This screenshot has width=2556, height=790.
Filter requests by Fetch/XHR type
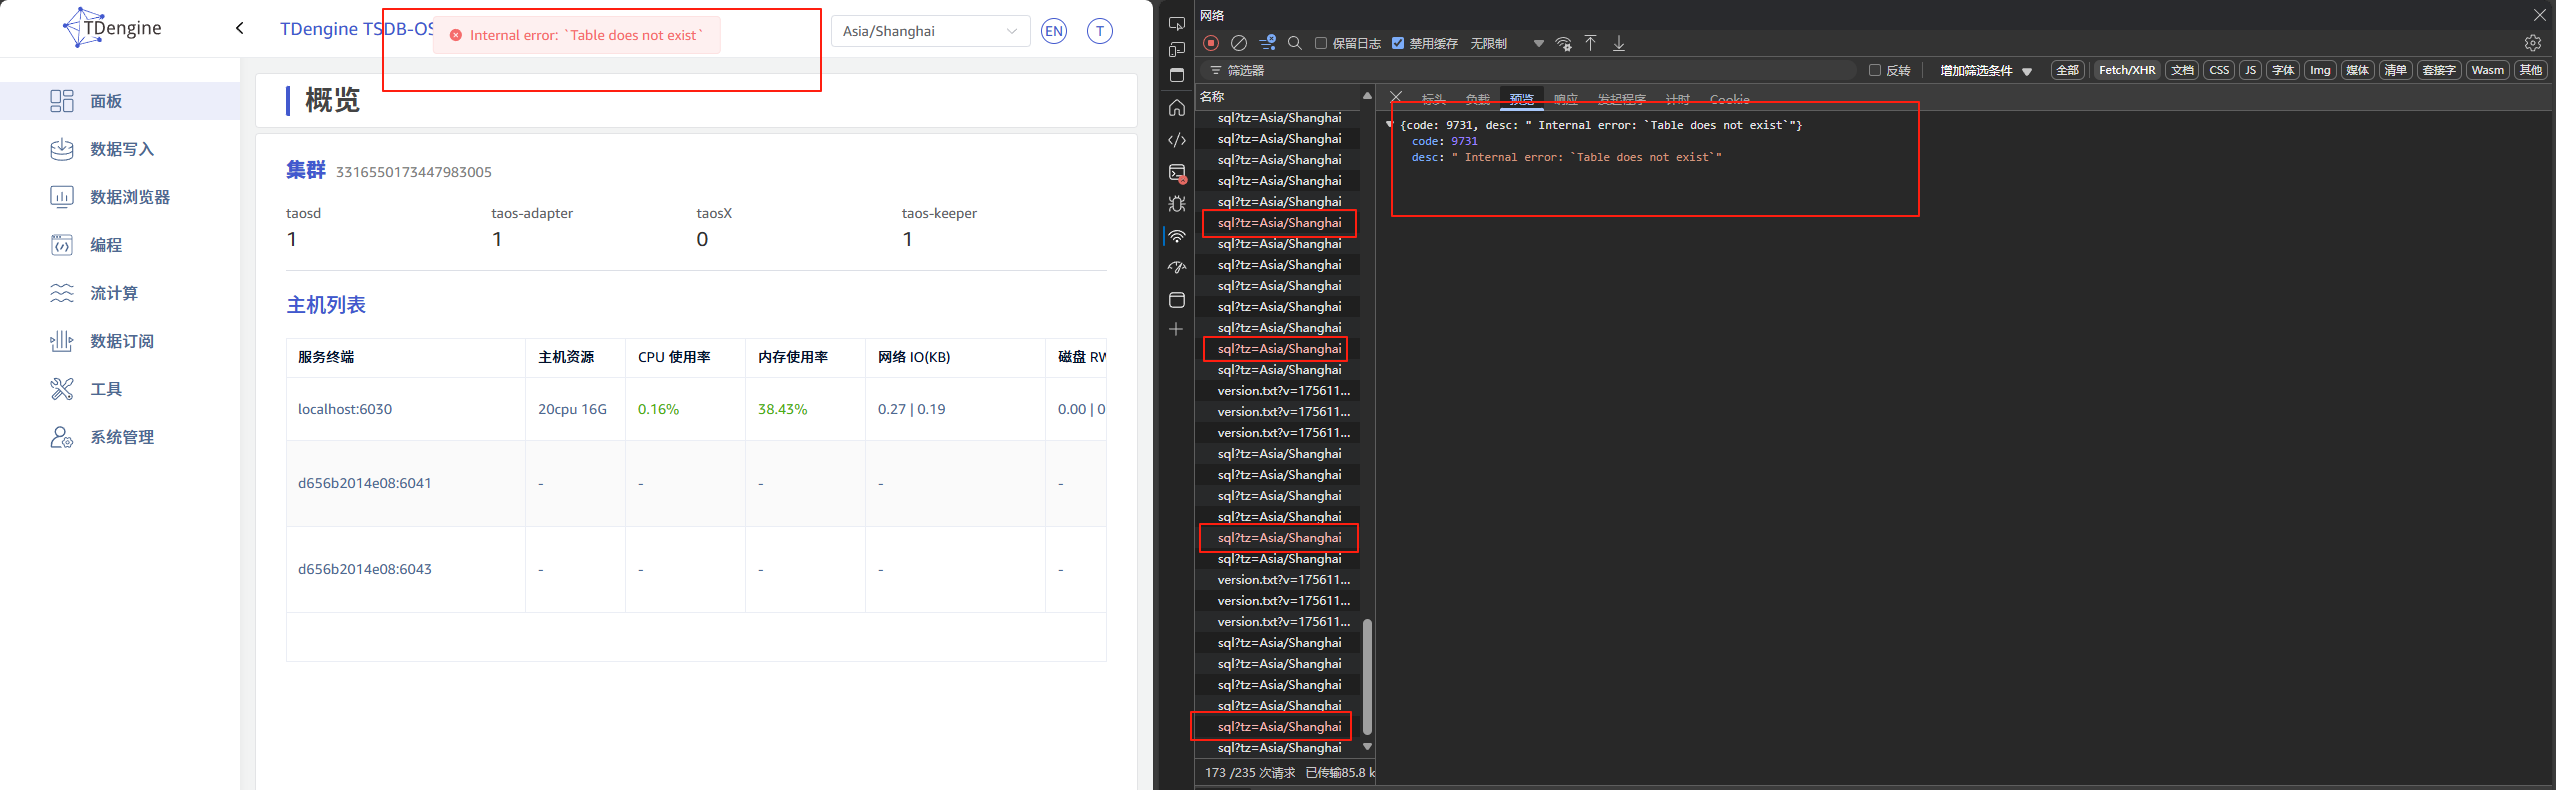point(2126,70)
